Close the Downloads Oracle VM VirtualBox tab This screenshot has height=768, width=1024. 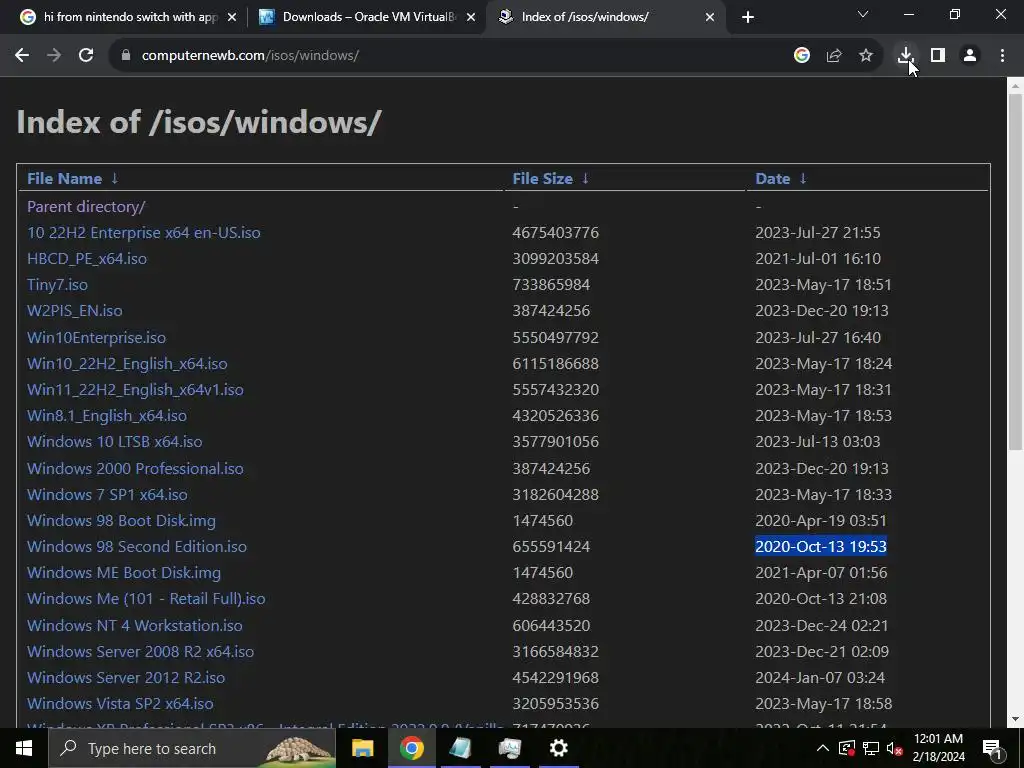[x=471, y=17]
